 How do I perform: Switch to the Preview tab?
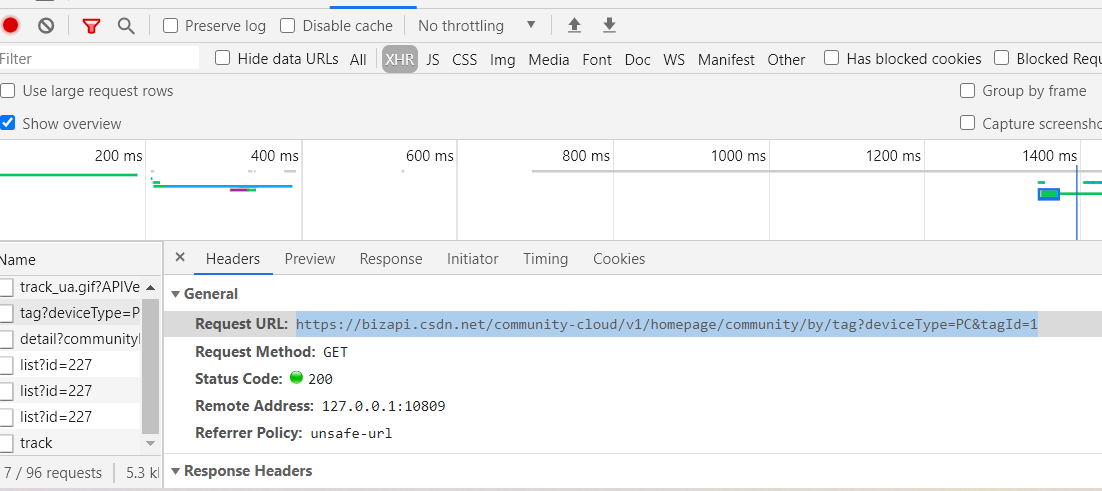310,258
